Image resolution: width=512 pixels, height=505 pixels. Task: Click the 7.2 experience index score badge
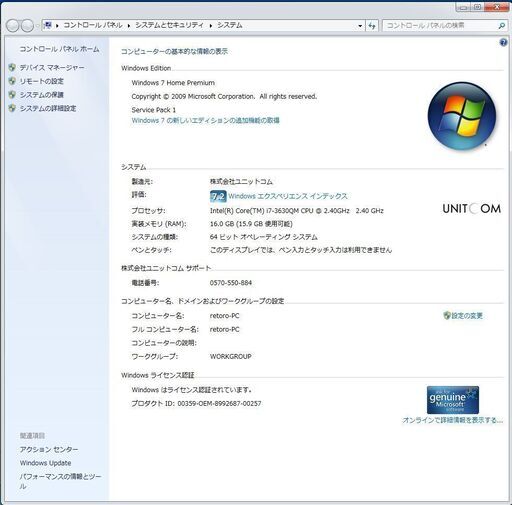coord(218,196)
